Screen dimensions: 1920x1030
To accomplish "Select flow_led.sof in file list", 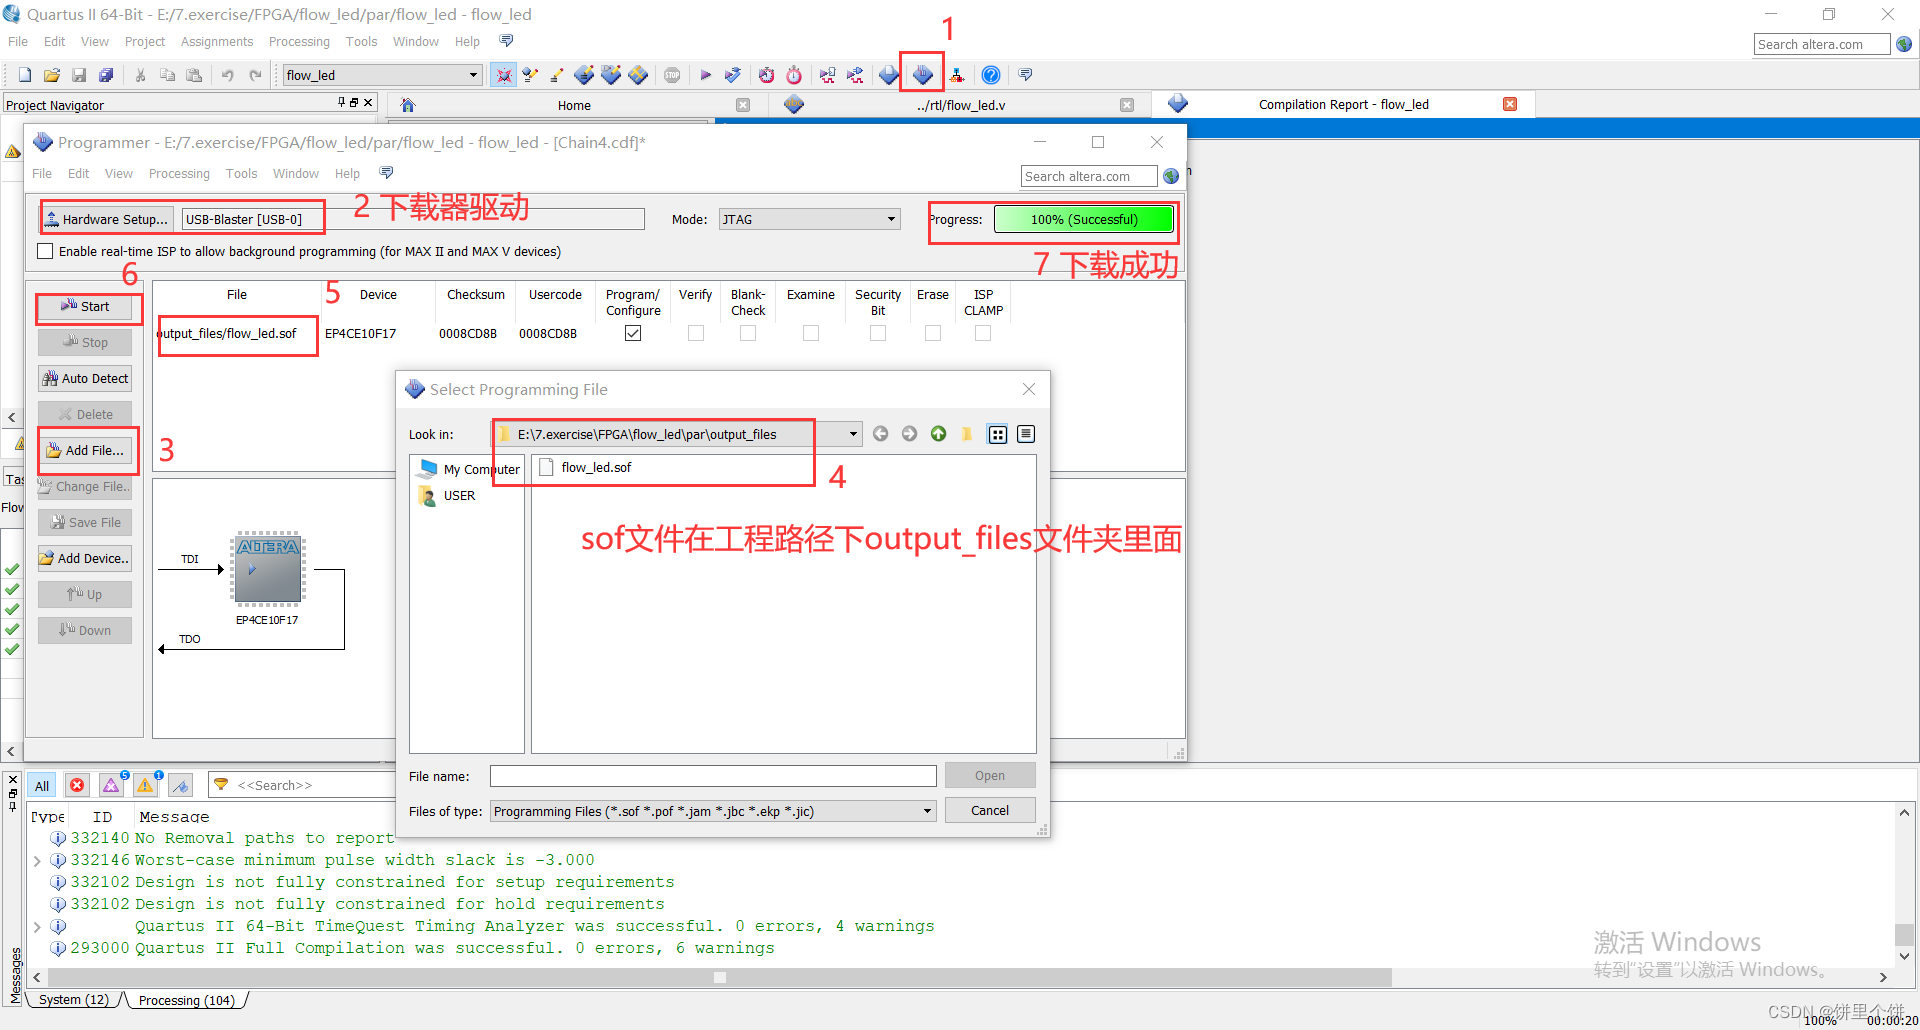I will pos(596,467).
